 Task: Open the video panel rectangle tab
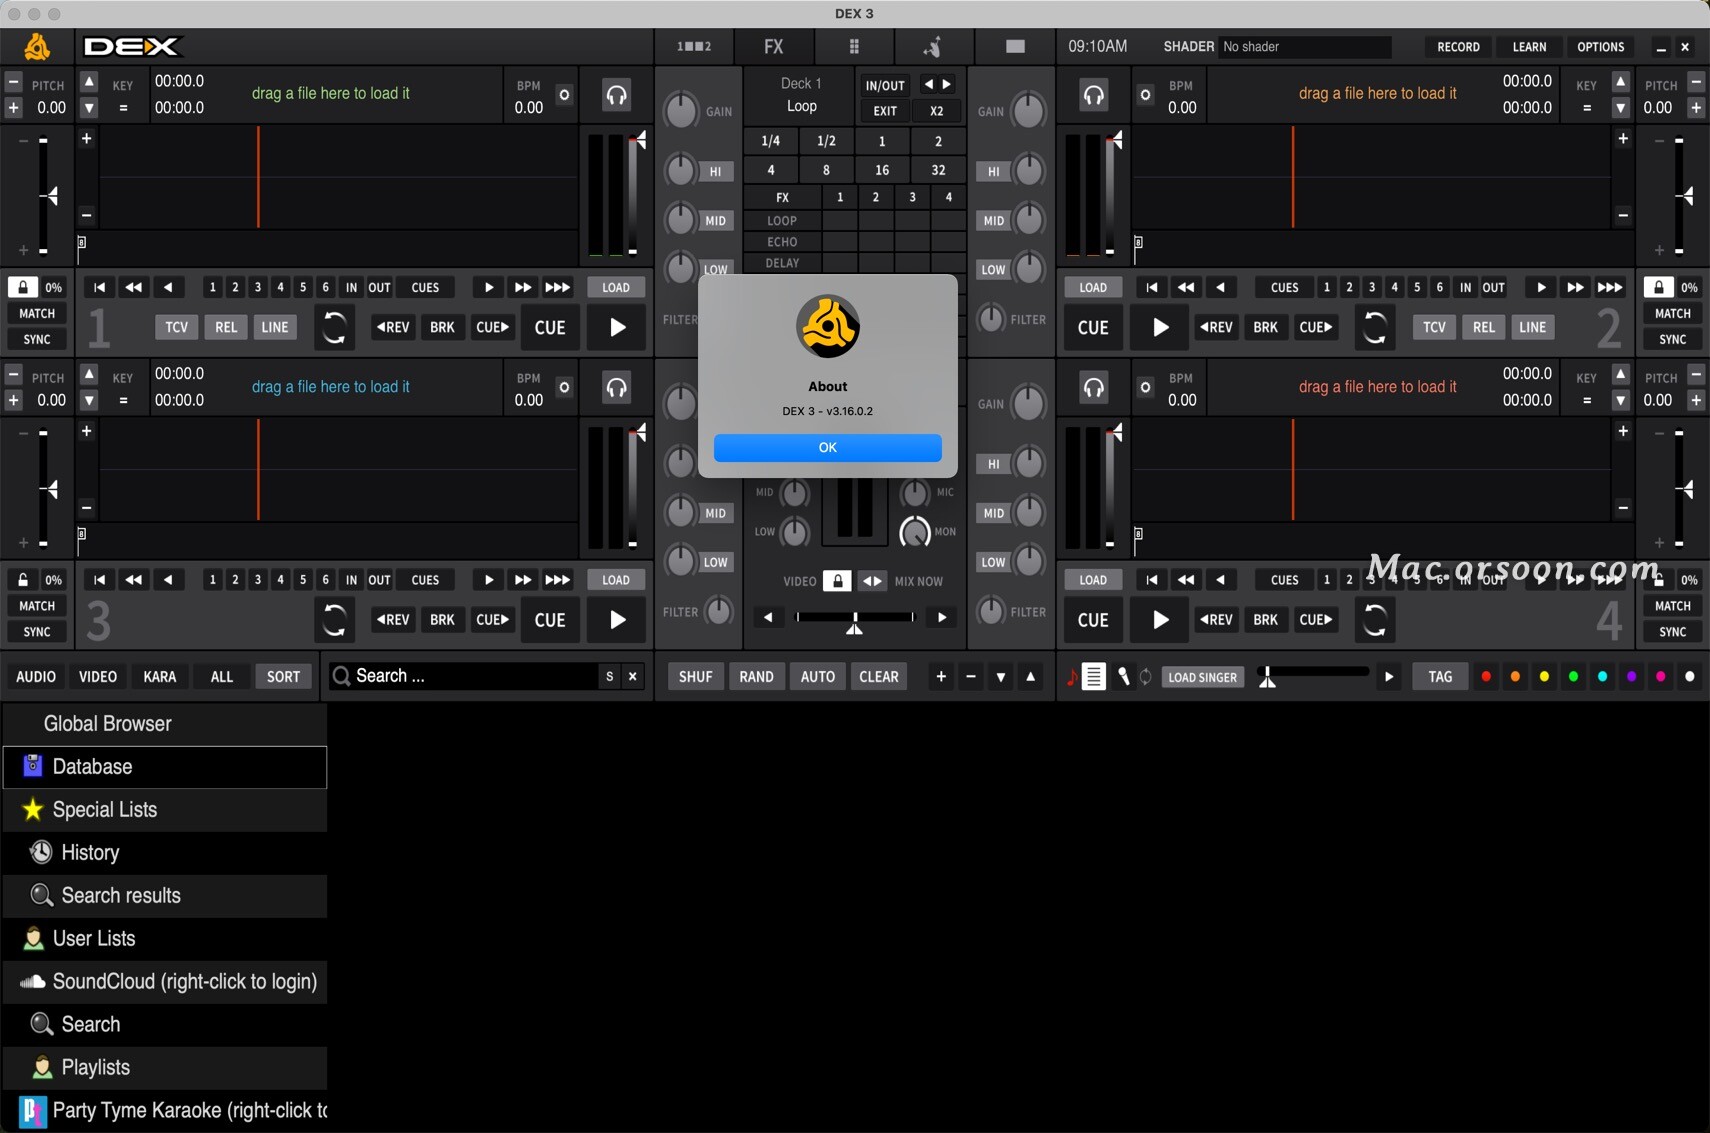pyautogui.click(x=1015, y=46)
